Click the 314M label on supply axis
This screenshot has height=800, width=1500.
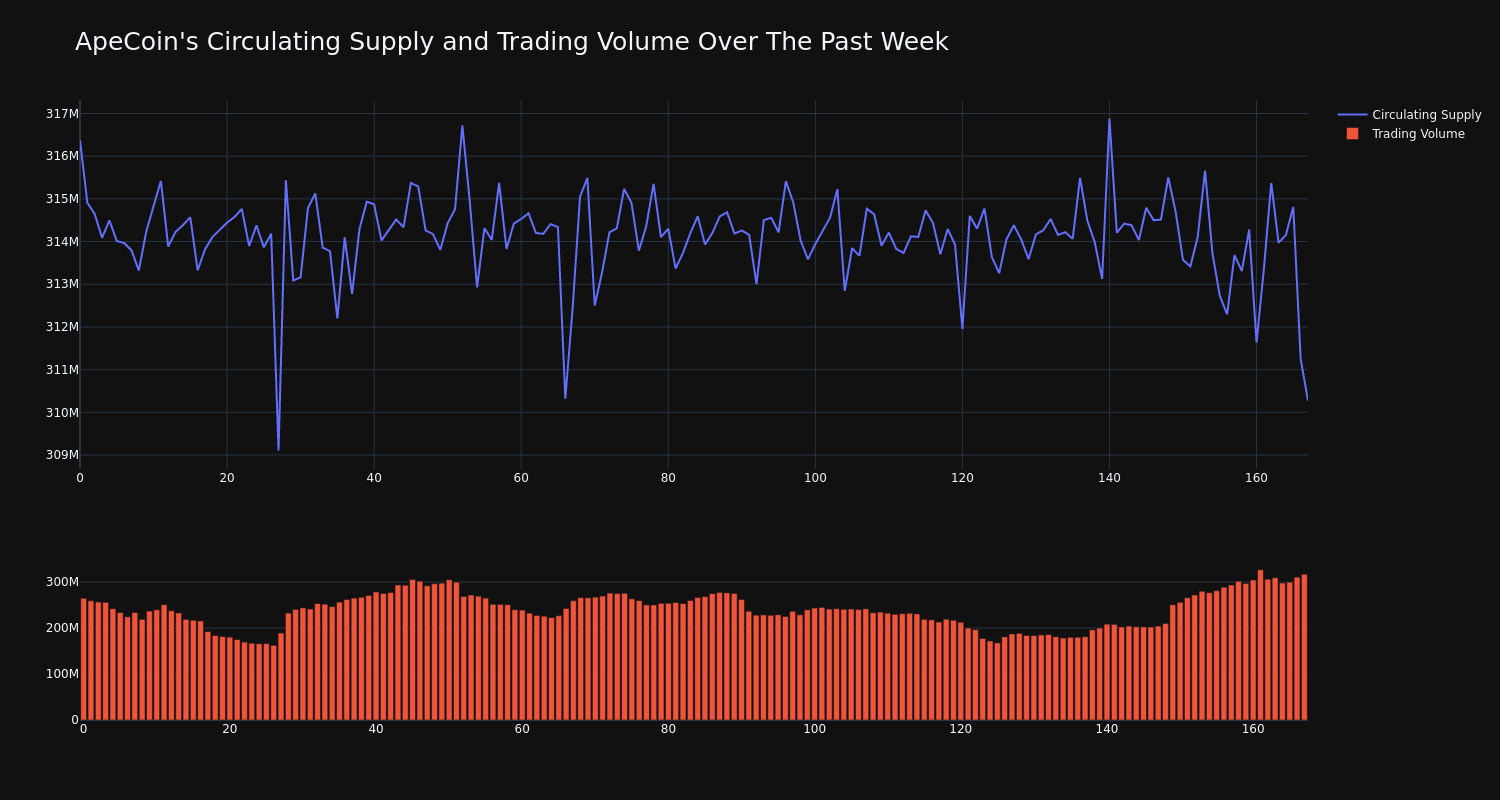62,242
